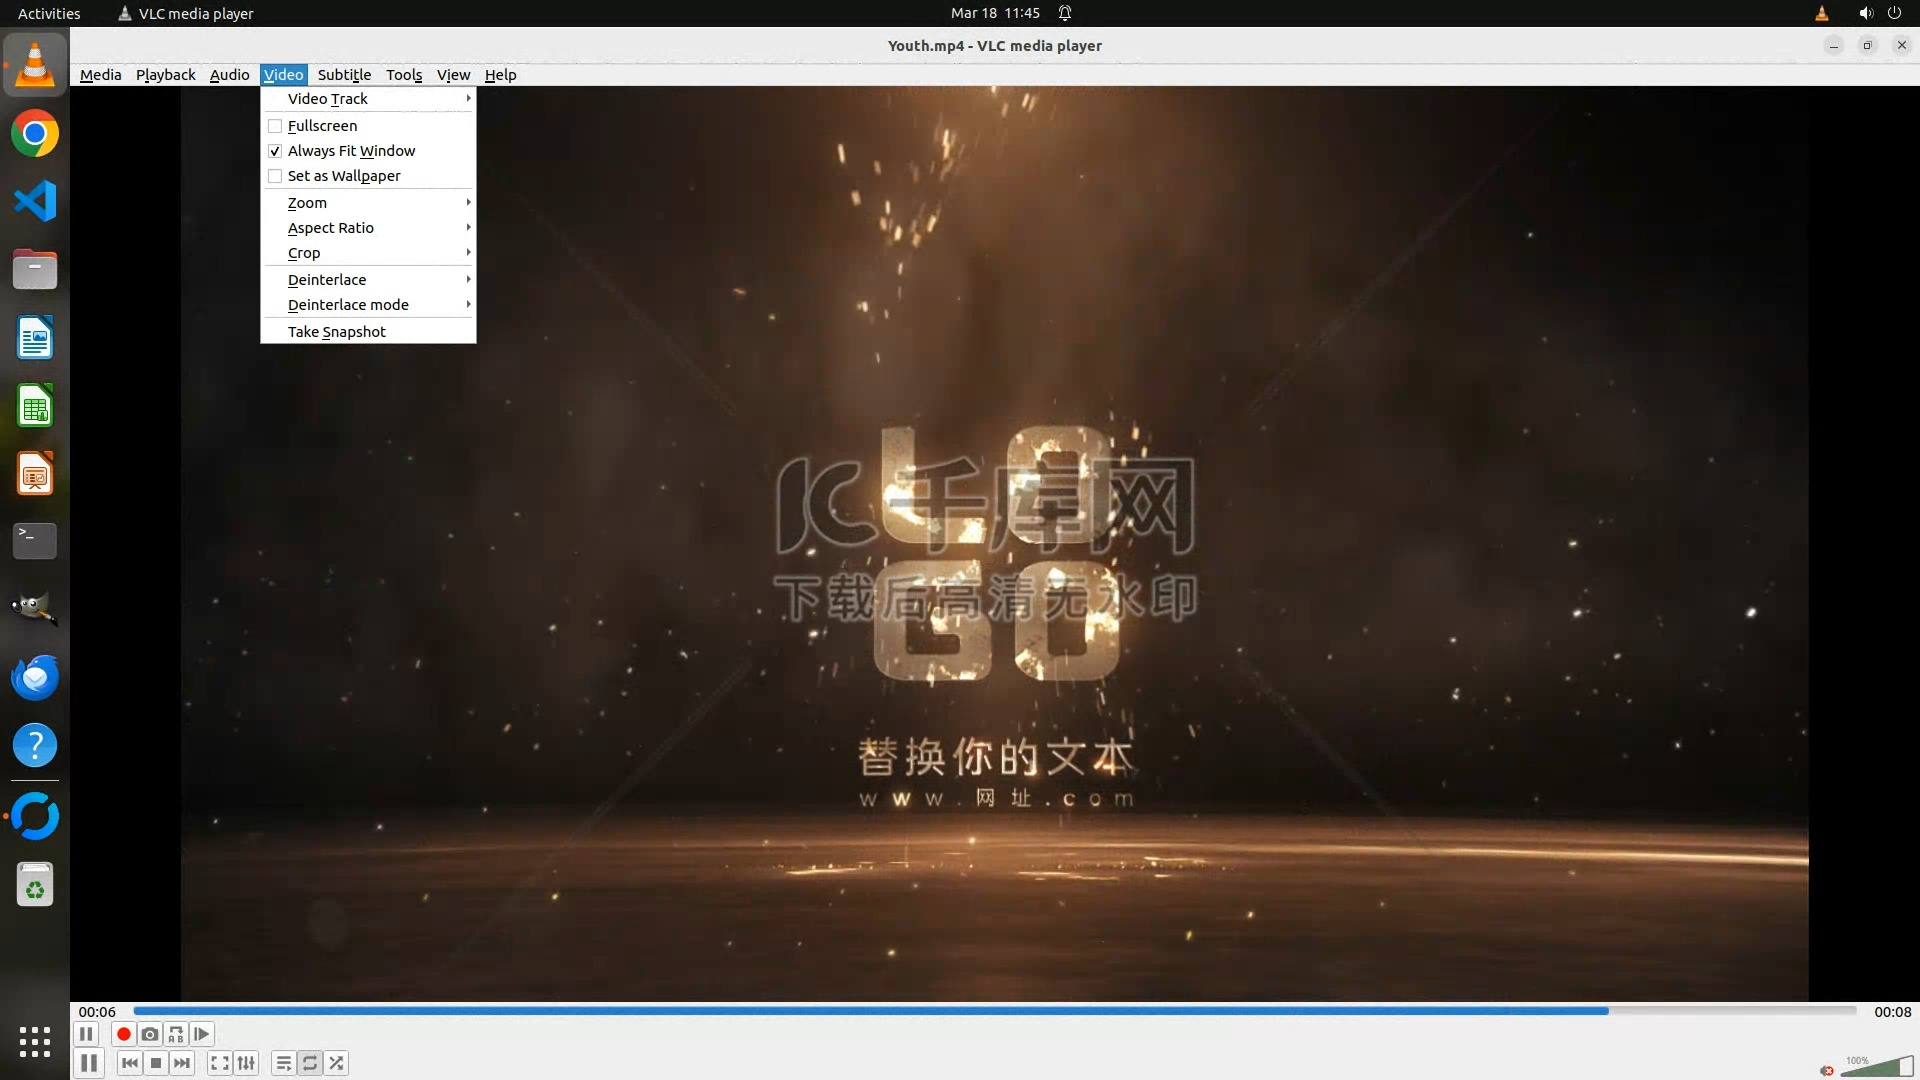Open the extended settings equalizer icon
1920x1080 pixels.
246,1063
